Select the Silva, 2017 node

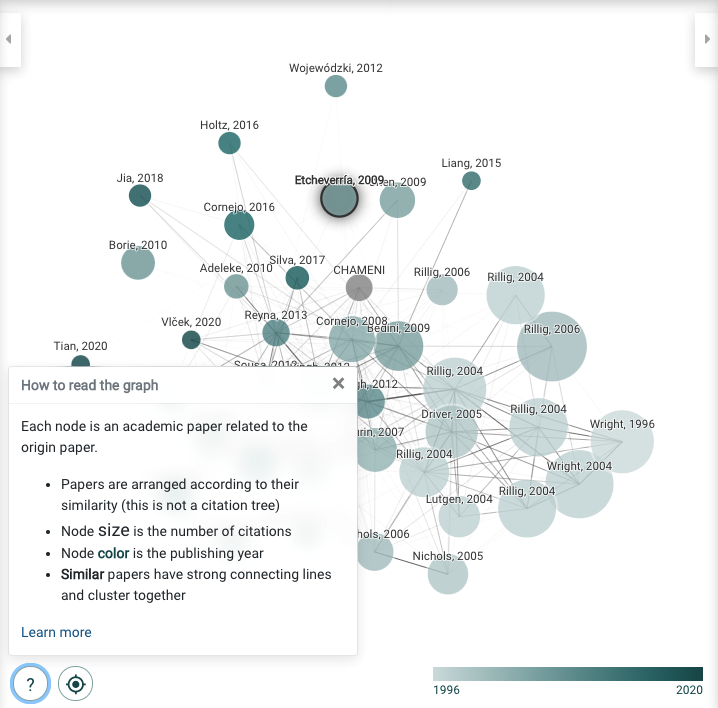(297, 278)
